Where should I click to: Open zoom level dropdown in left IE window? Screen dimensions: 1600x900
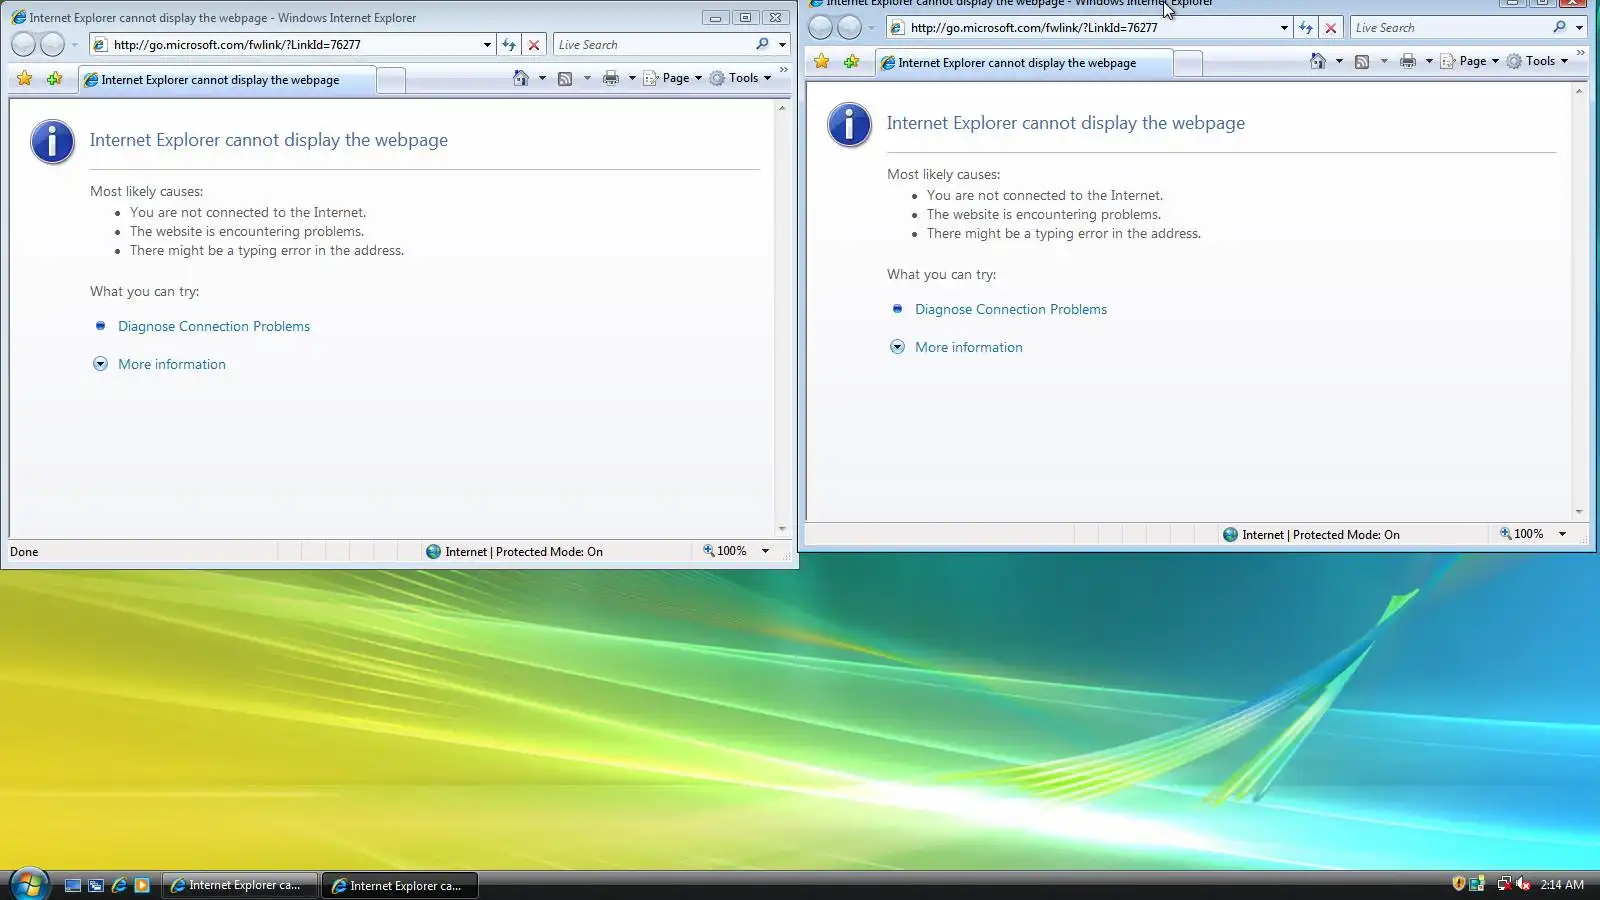click(x=765, y=551)
